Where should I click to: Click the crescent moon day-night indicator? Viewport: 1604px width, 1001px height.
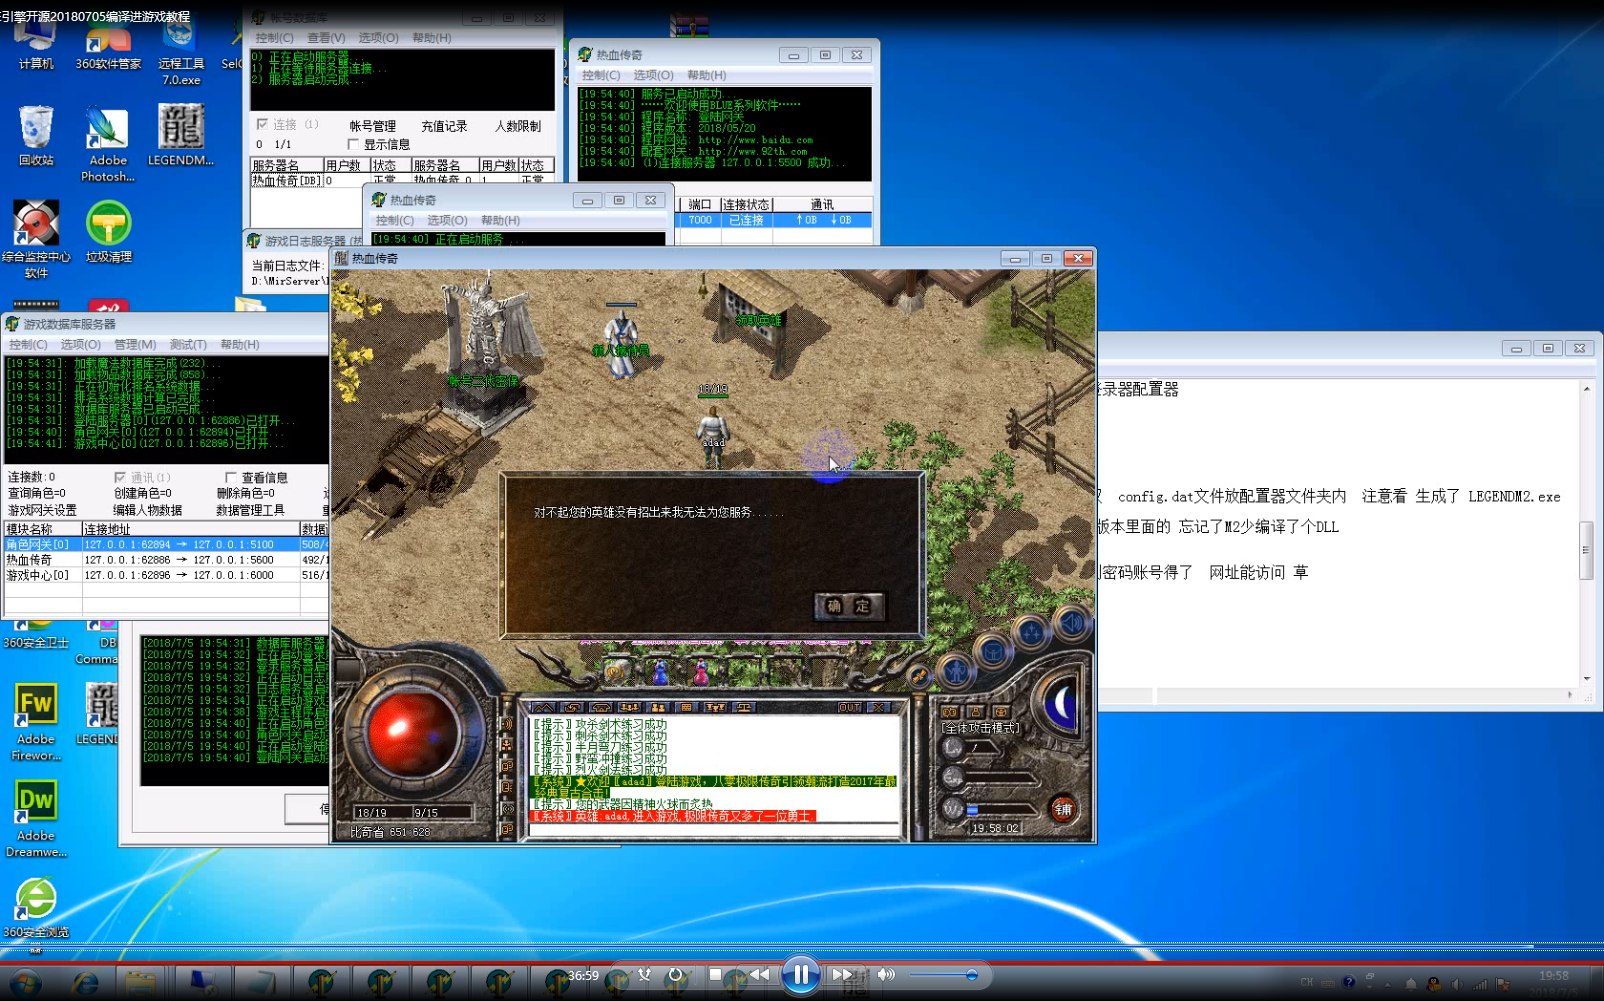[1060, 705]
